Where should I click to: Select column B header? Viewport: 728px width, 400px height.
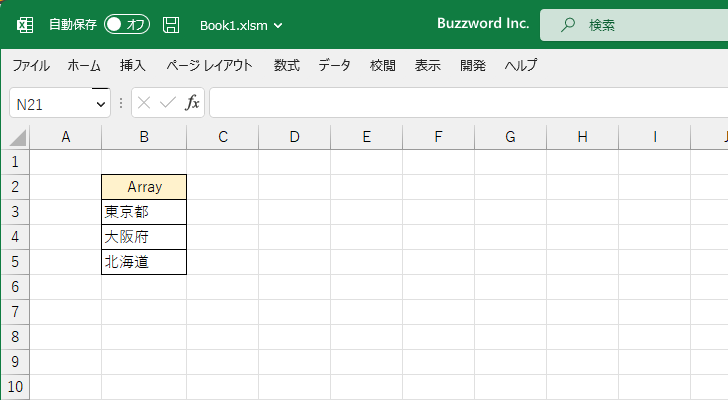[x=144, y=137]
